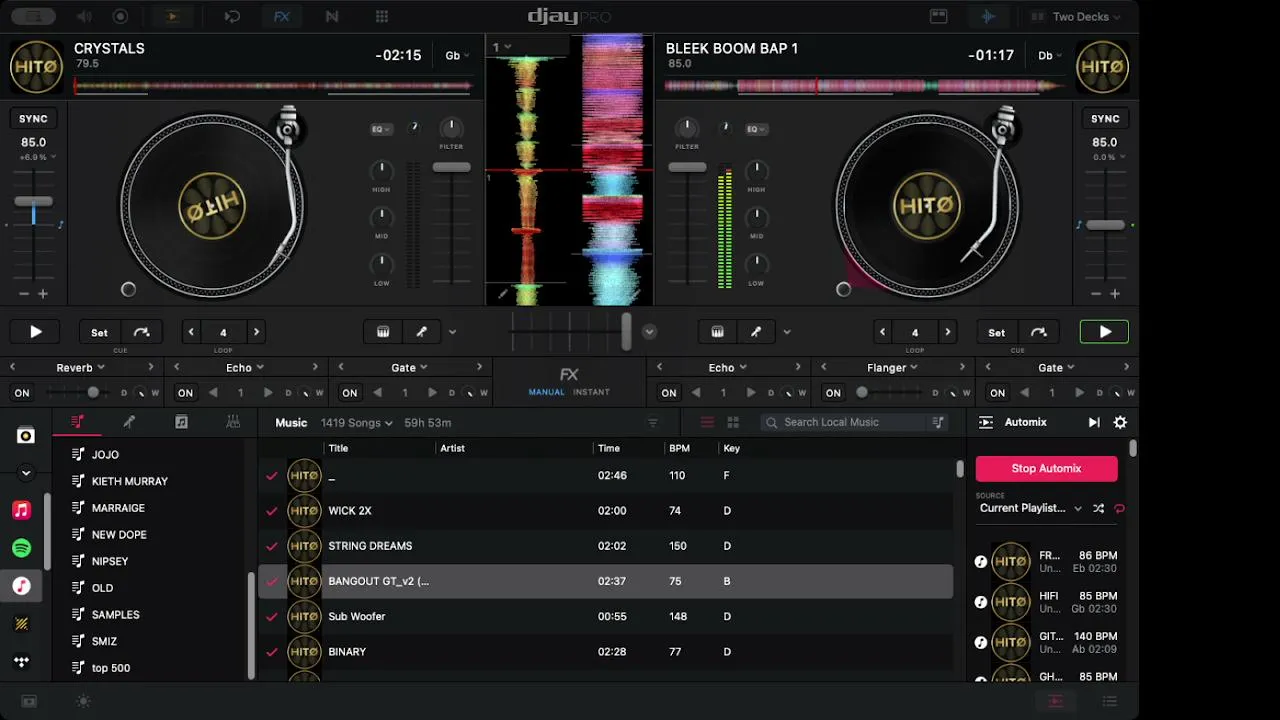The height and width of the screenshot is (720, 1280).
Task: Switch the library to list view
Action: tap(707, 422)
